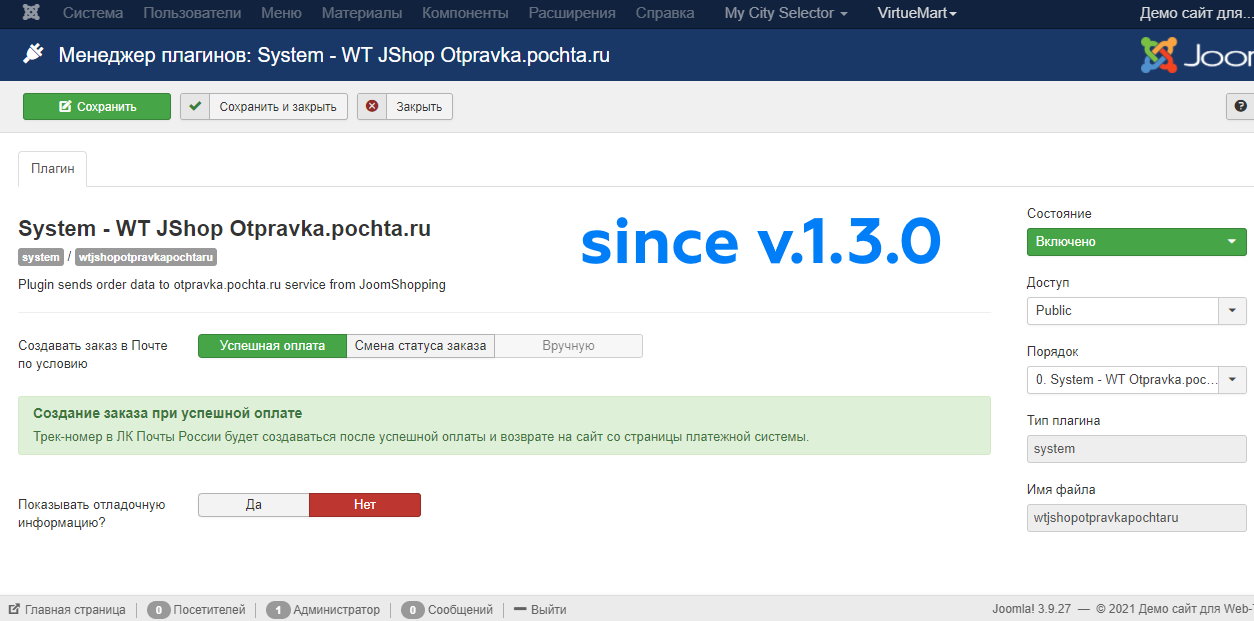1254x621 pixels.
Task: Click the red close icon beside Закрыть
Action: 372,107
